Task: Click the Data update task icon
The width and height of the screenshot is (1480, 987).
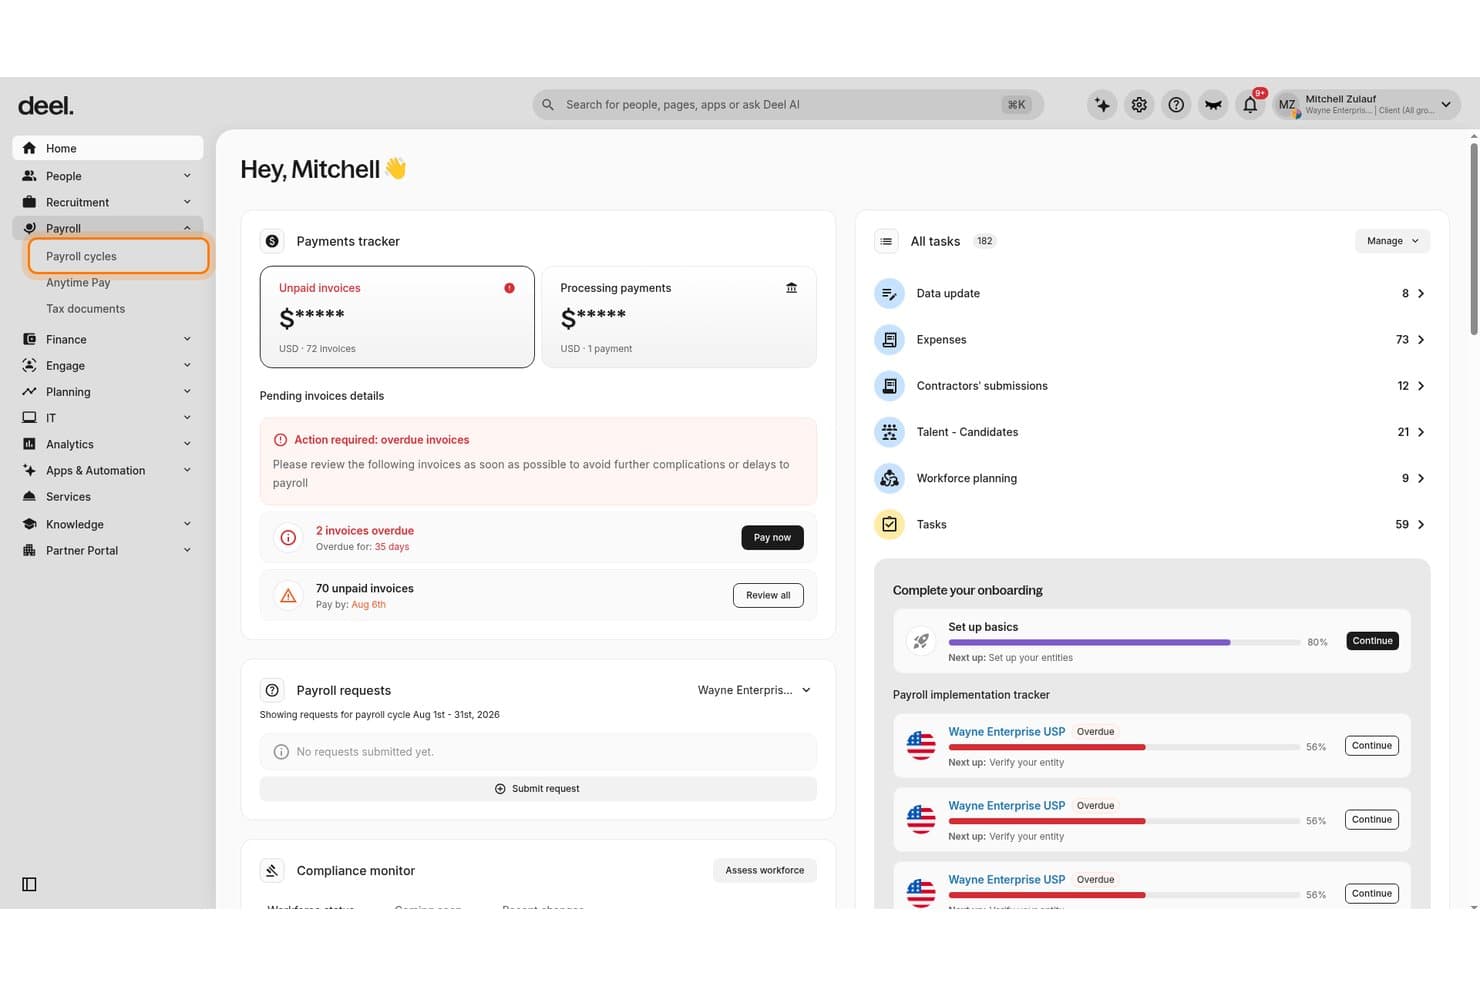Action: point(889,294)
